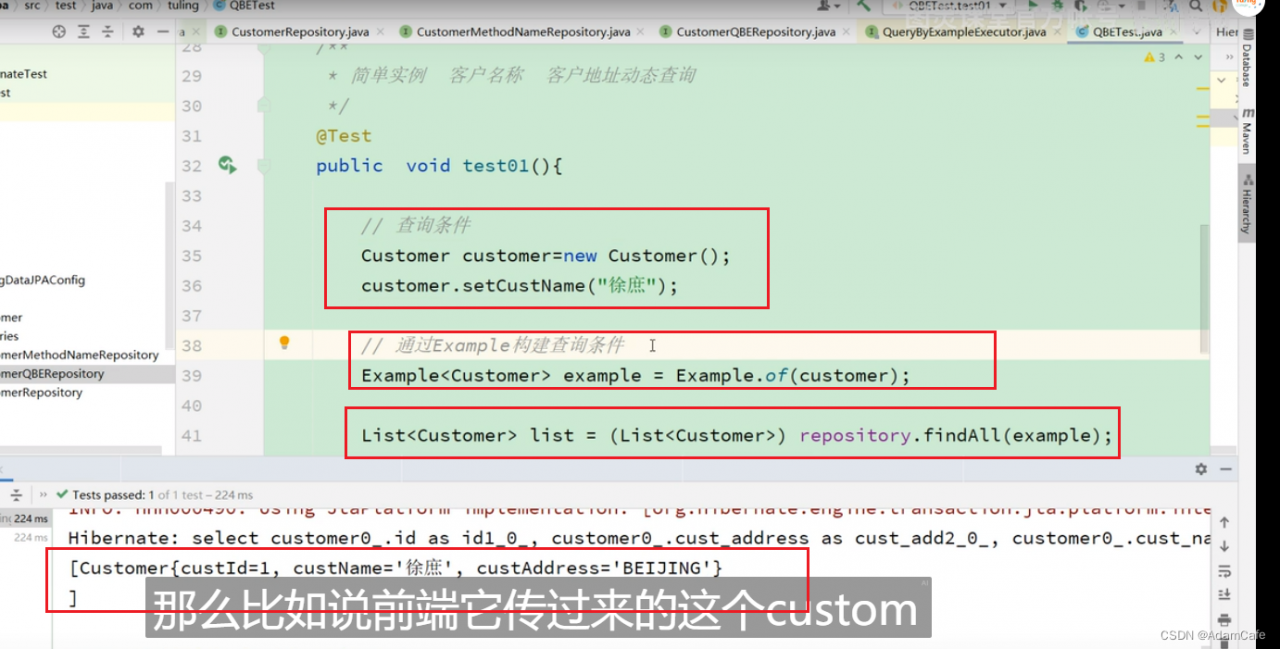The image size is (1280, 649).
Task: Hide the Project panel with minus icon
Action: [163, 32]
